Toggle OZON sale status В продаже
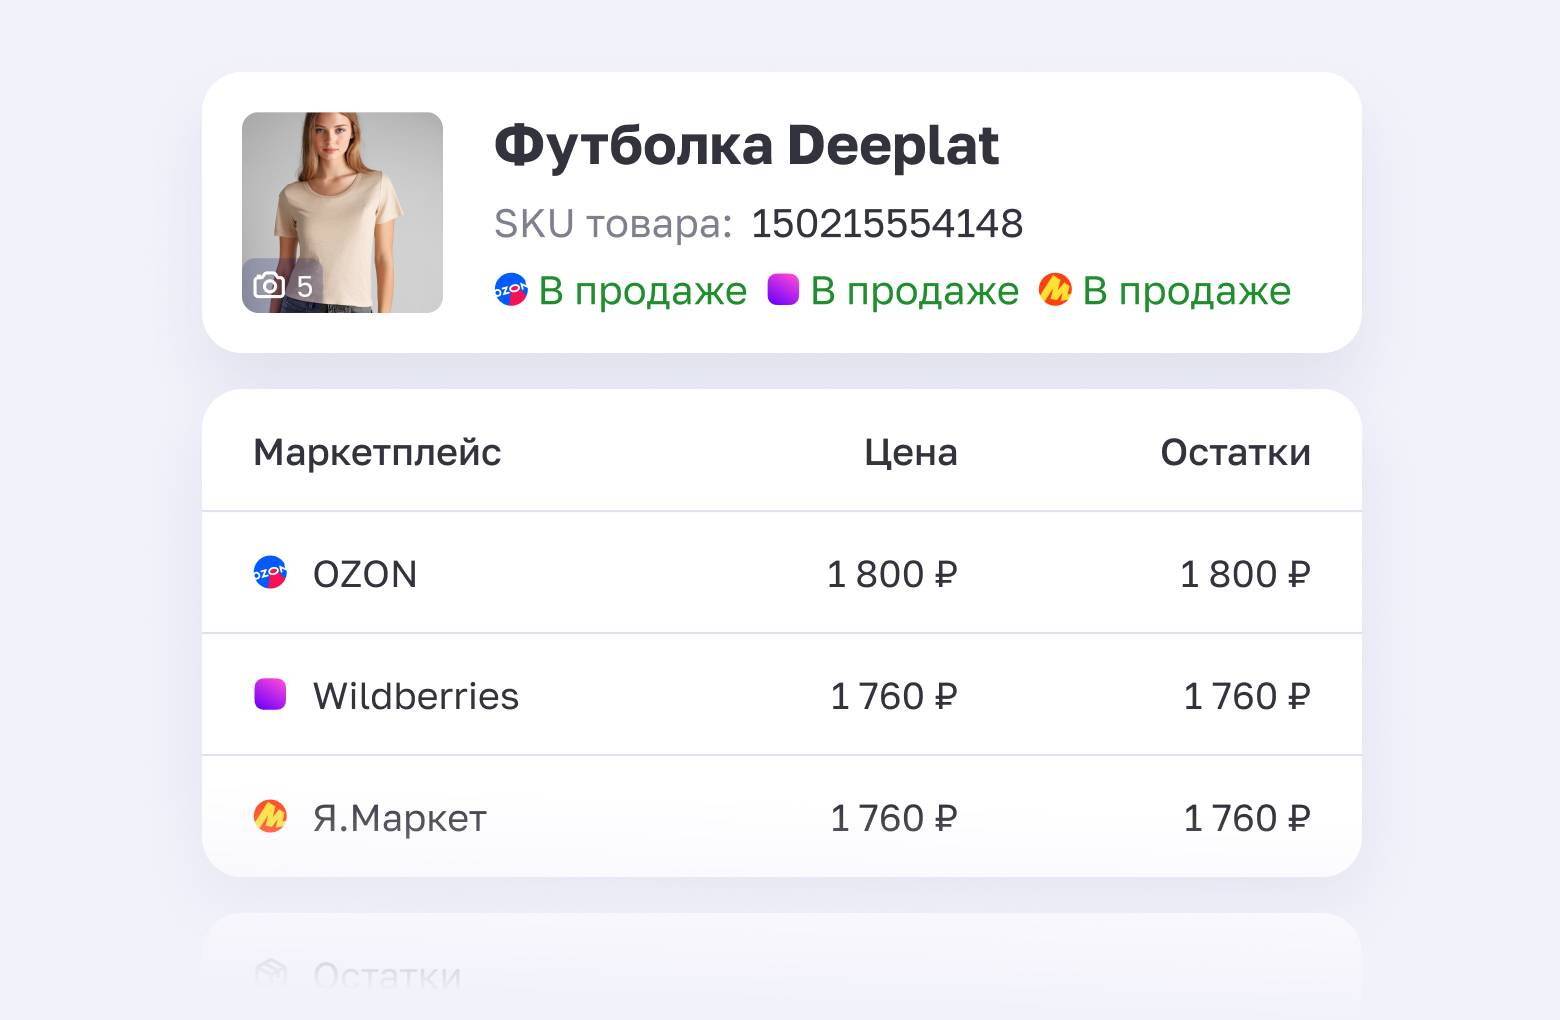The width and height of the screenshot is (1560, 1020). pyautogui.click(x=642, y=290)
